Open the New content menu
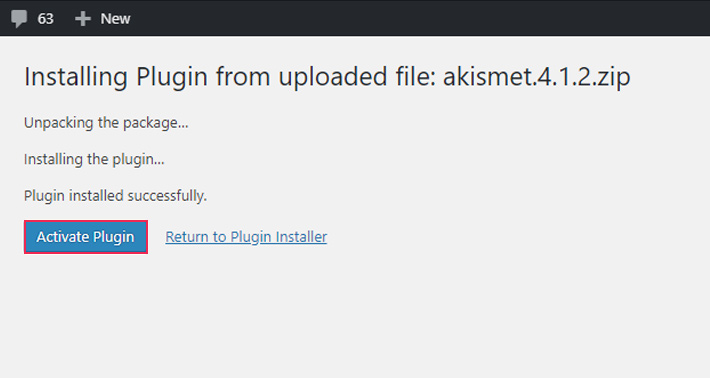Viewport: 710px width, 378px height. (x=103, y=19)
